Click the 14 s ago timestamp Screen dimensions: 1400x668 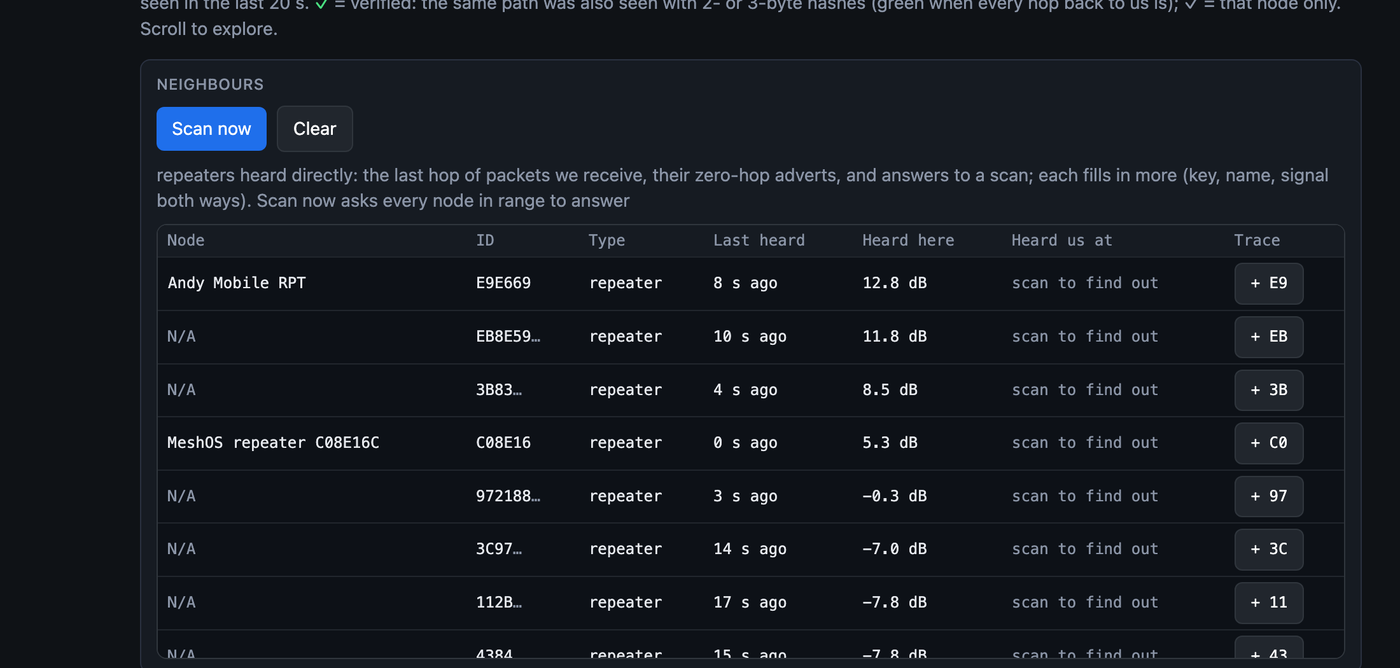[x=750, y=549]
